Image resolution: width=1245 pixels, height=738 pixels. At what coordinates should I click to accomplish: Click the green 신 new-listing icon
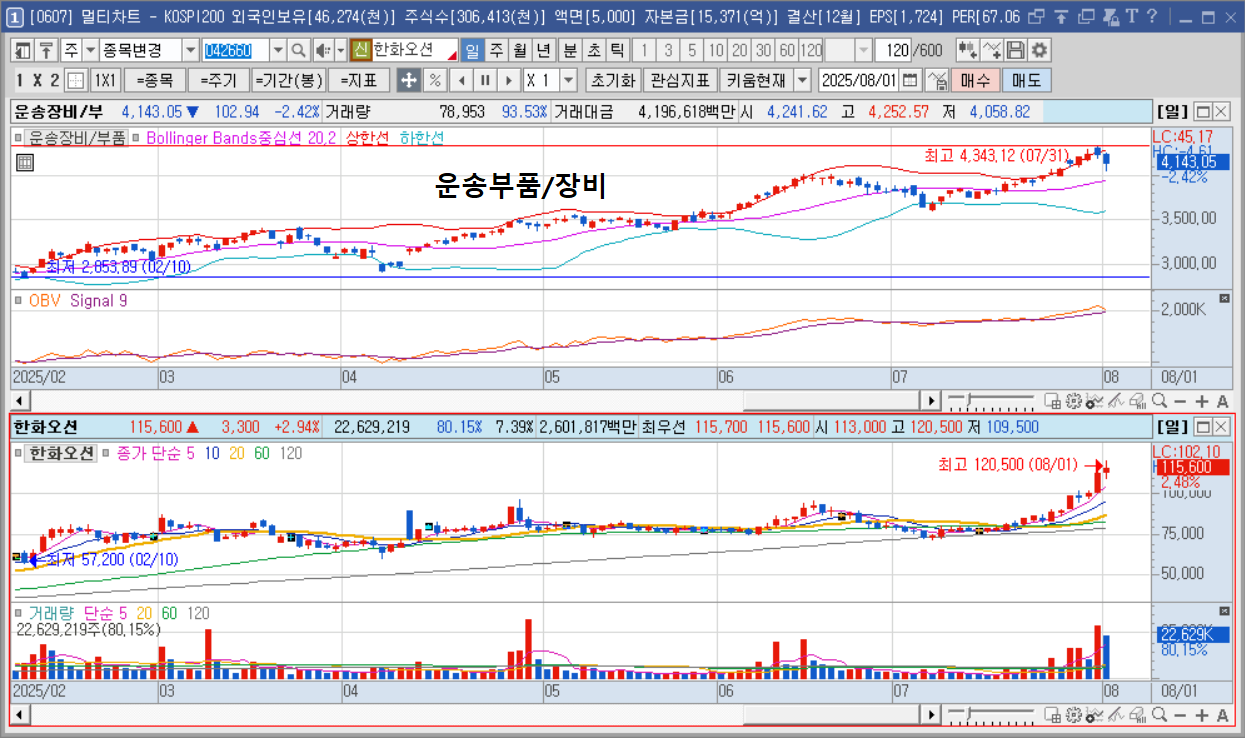361,50
